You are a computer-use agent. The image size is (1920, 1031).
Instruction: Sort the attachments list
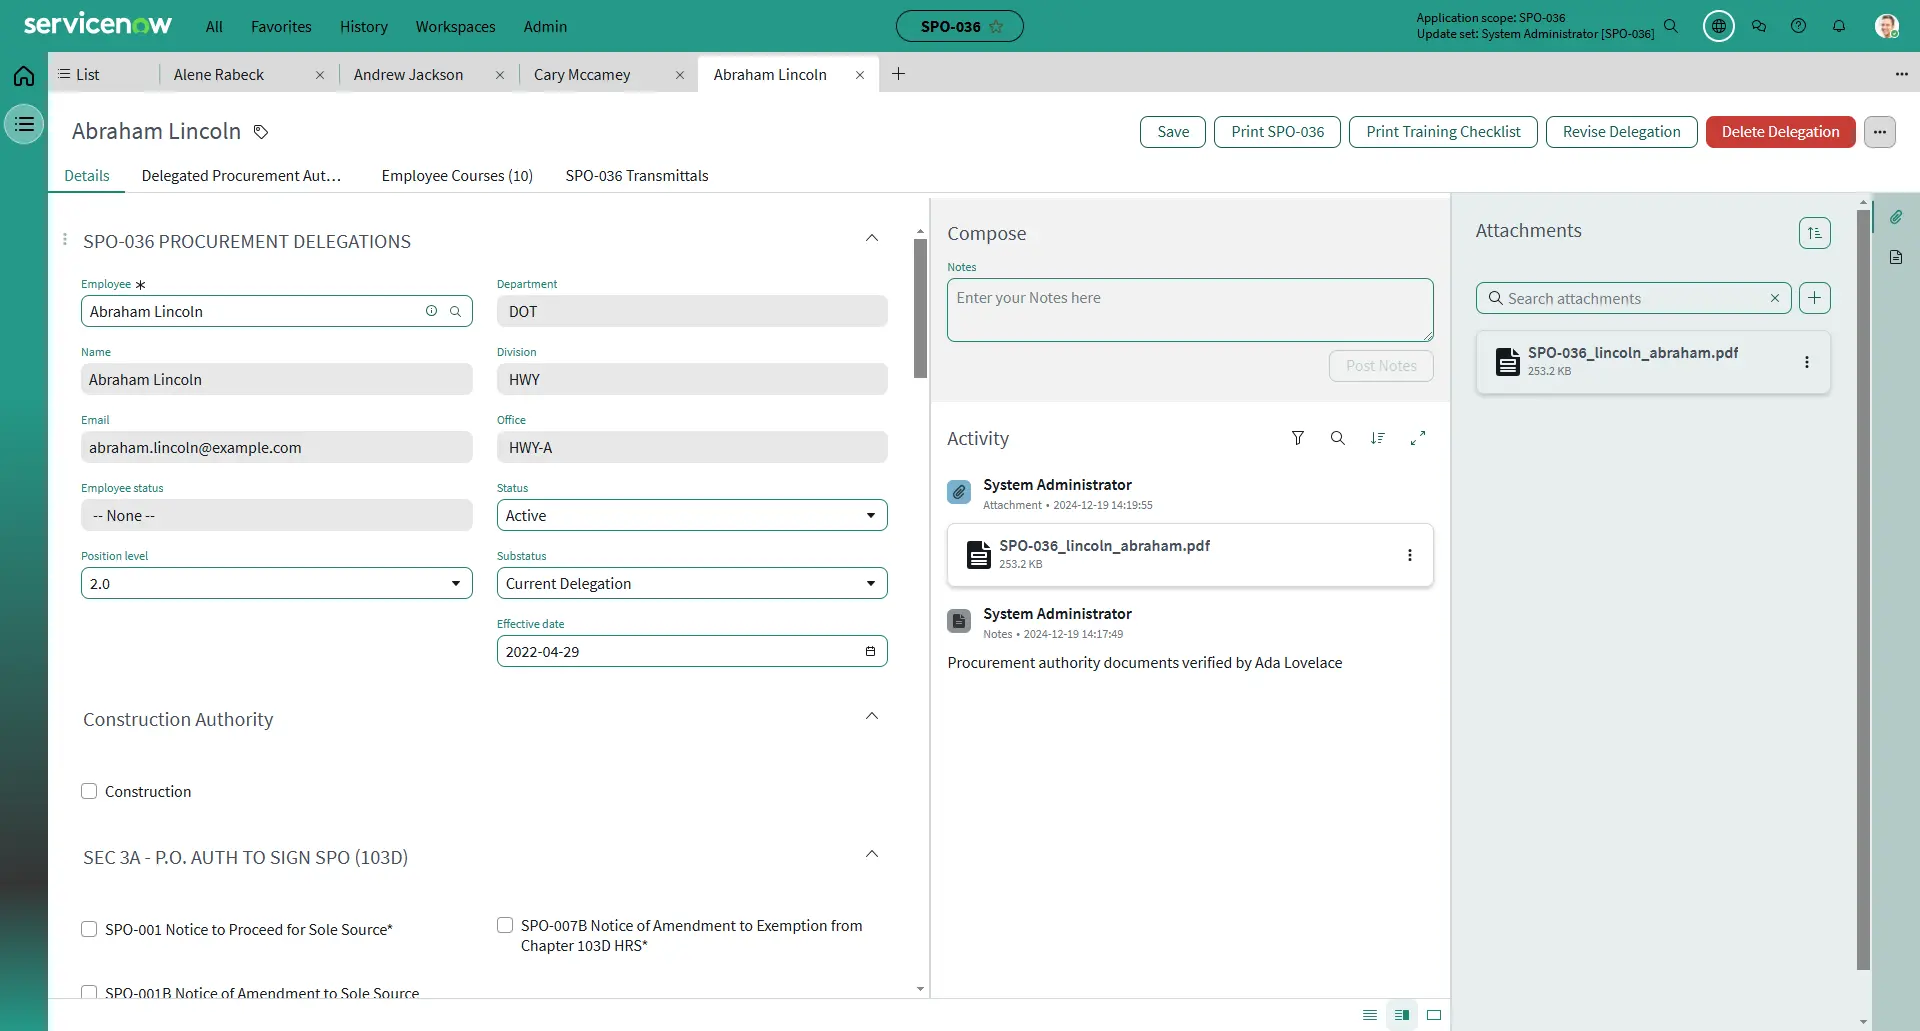coord(1814,233)
